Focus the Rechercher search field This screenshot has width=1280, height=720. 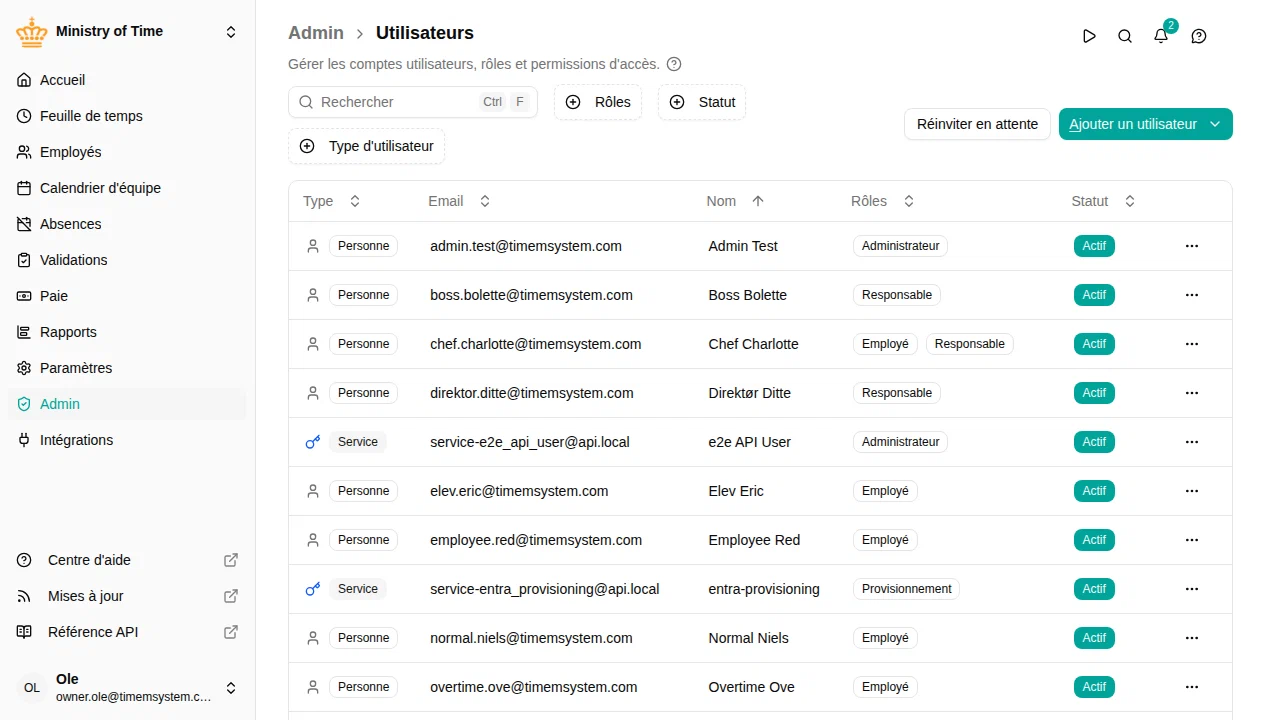click(x=413, y=102)
